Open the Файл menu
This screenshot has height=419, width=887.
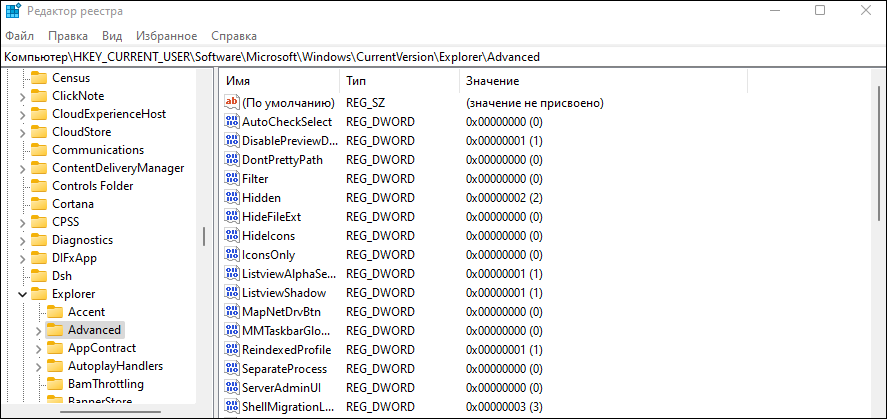click(20, 36)
